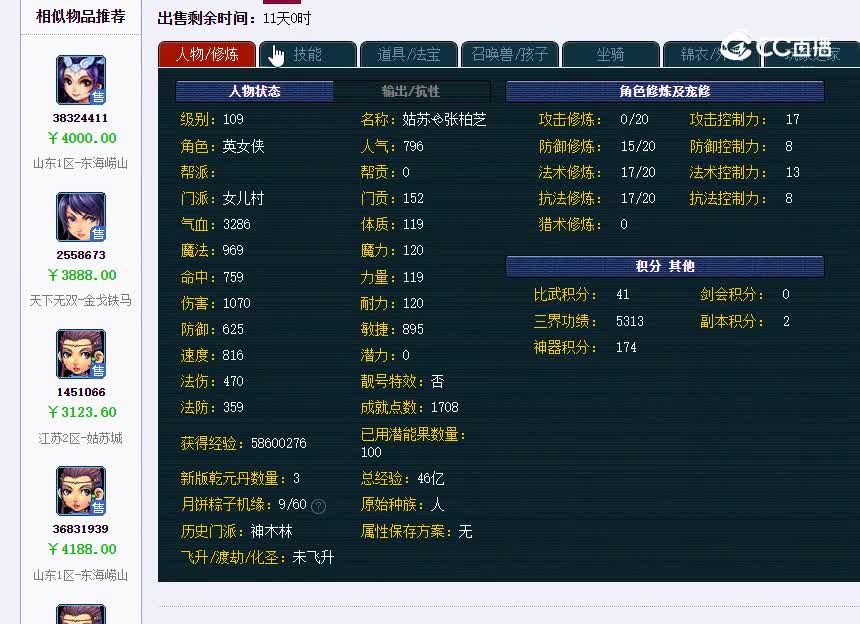Click the 级别 value 109
Screen dimensions: 860x624
[x=233, y=120]
